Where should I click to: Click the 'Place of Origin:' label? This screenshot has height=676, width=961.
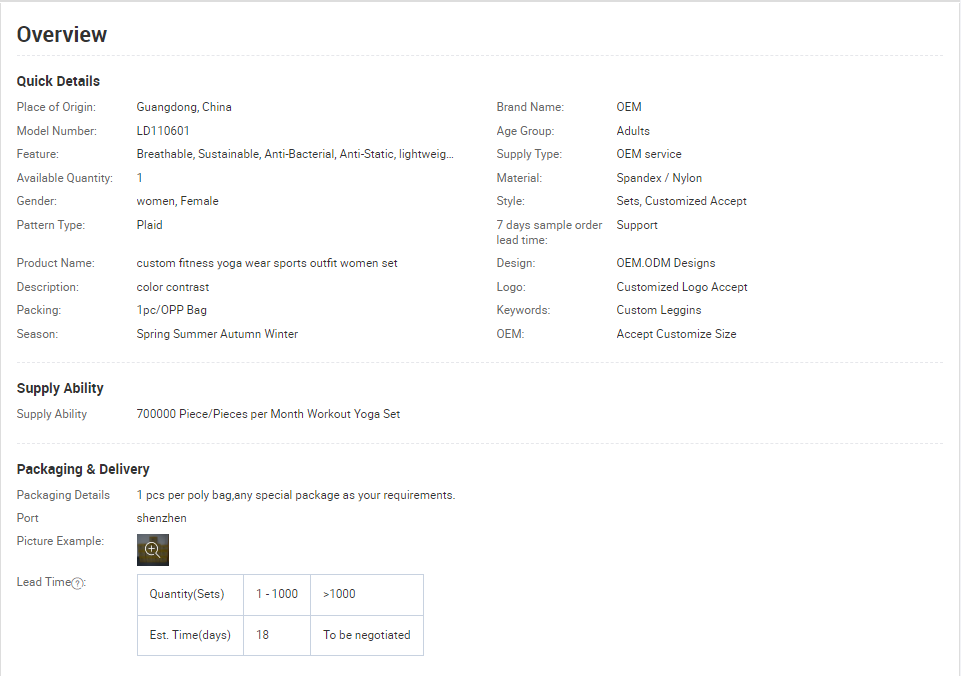(56, 107)
